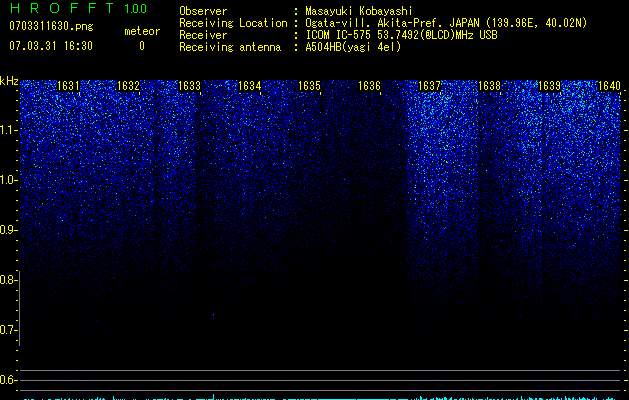Click time marker 1636
629x400 pixels.
click(369, 85)
